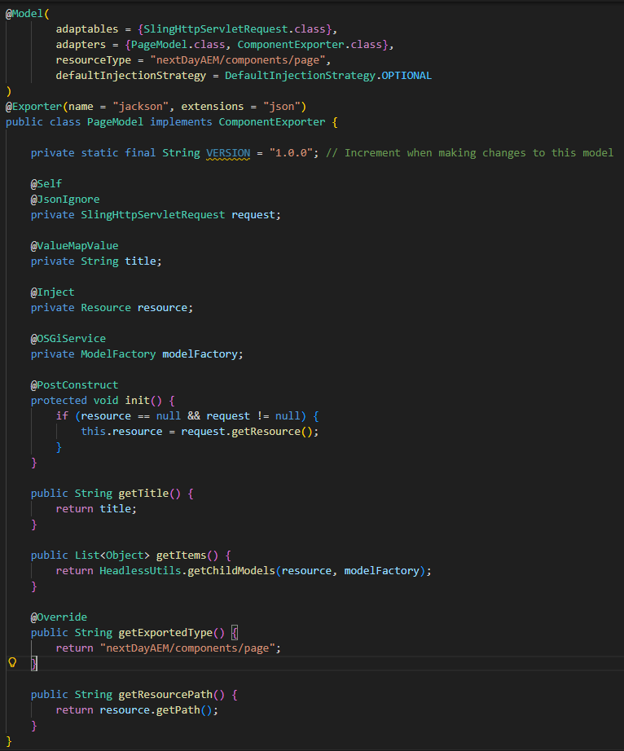The image size is (624, 751).
Task: Click the highlighted opening brace after getExportedType()
Action: (234, 633)
